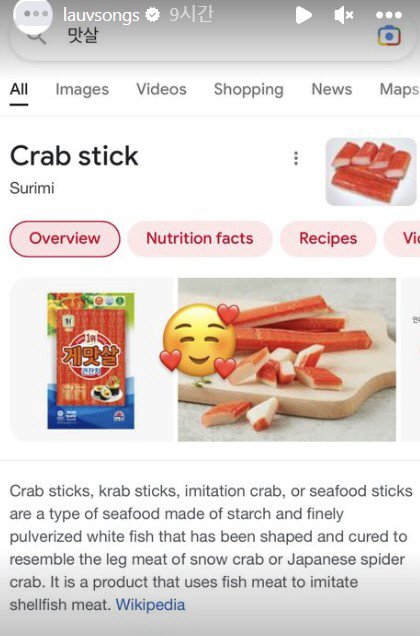Screen dimensions: 420x636
Task: Tap the verified badge next to lauvsongs
Action: tap(153, 15)
